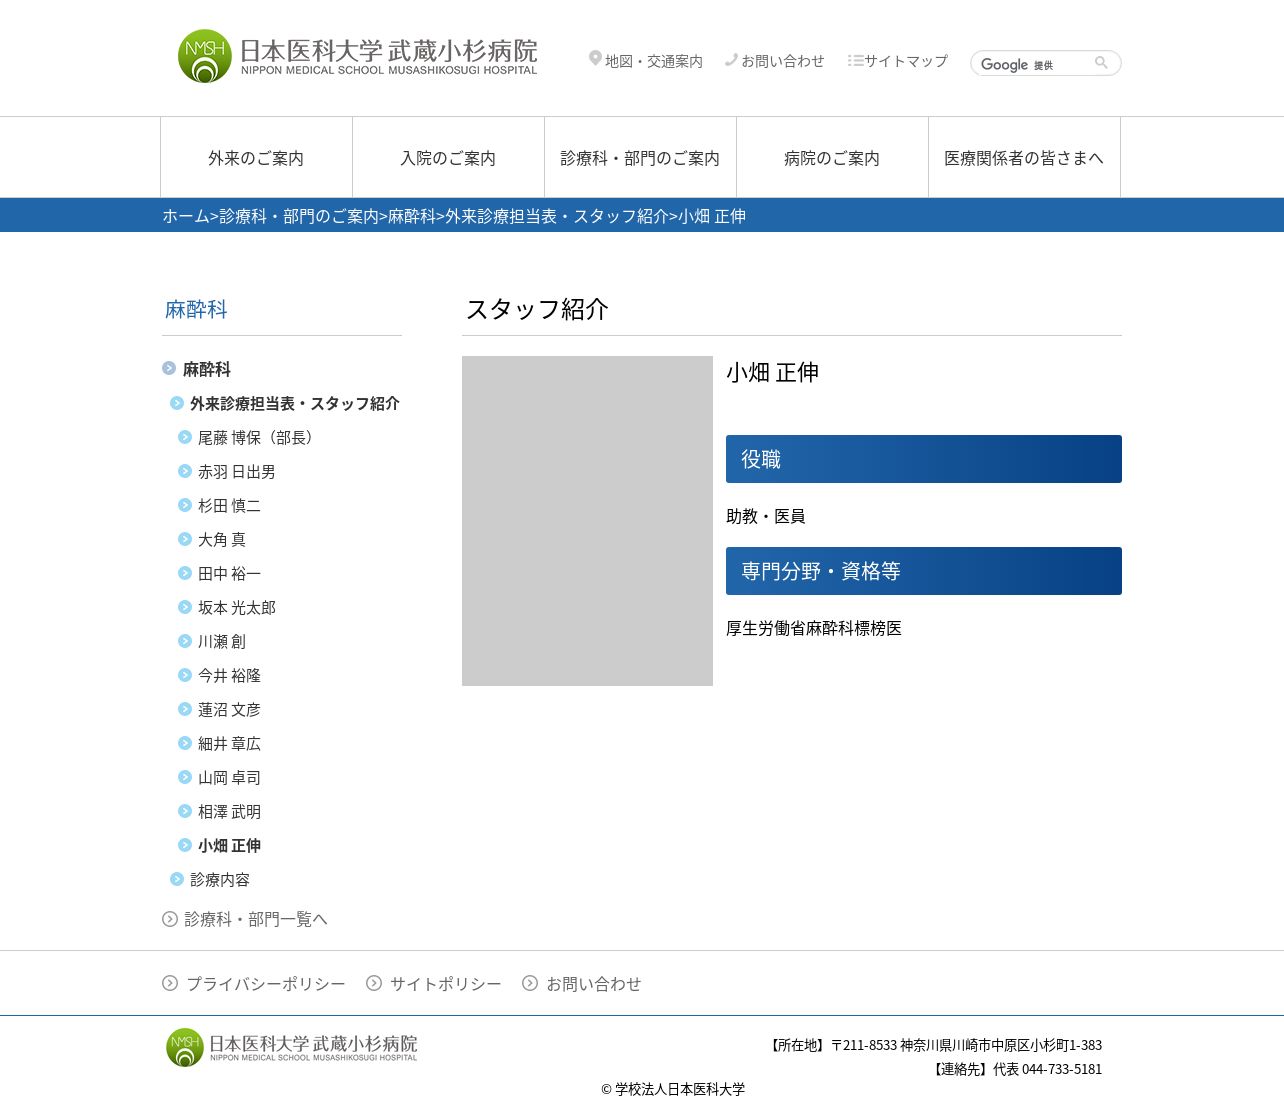The width and height of the screenshot is (1284, 1109).
Task: Click the bullet icon beside 大角 真
Action: point(185,539)
